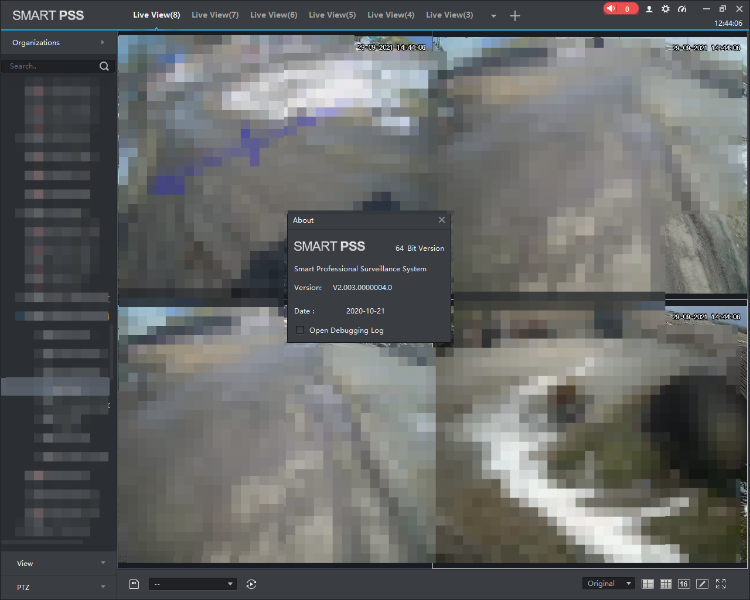Click version text V2.003.0000004.0
The width and height of the screenshot is (750, 600).
click(362, 288)
